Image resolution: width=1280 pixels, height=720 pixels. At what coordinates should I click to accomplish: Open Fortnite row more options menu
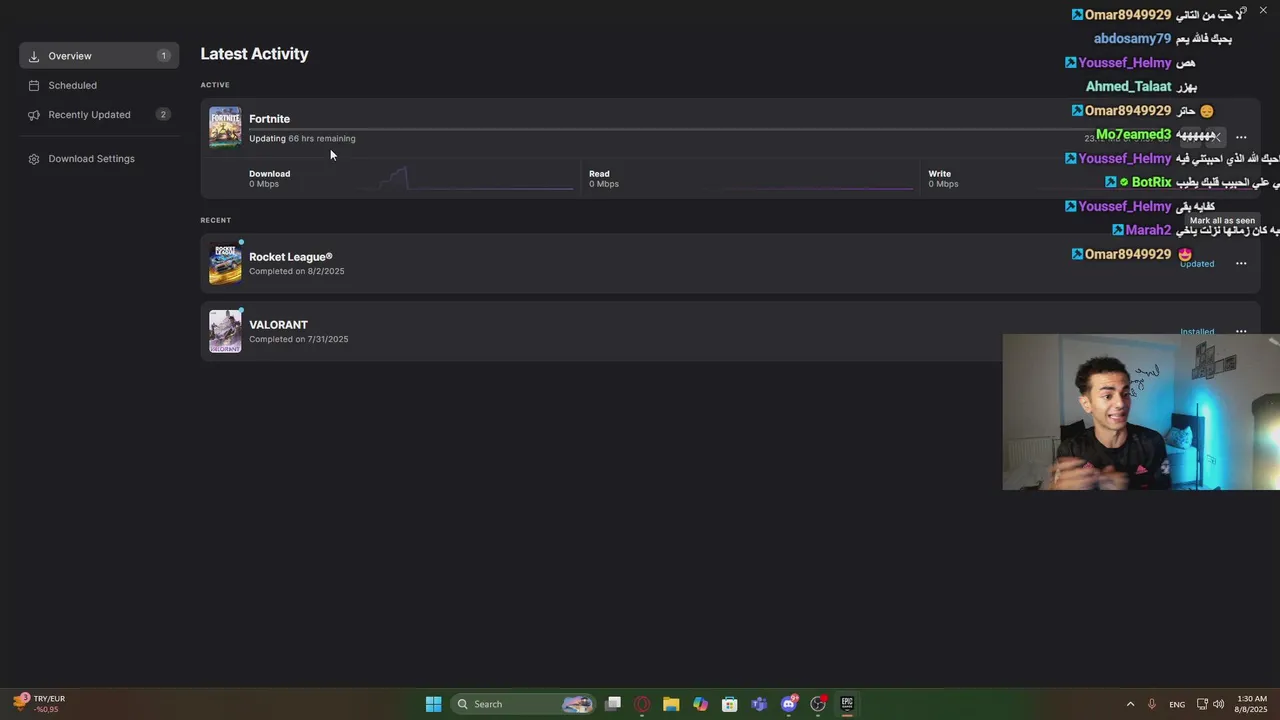click(1241, 137)
